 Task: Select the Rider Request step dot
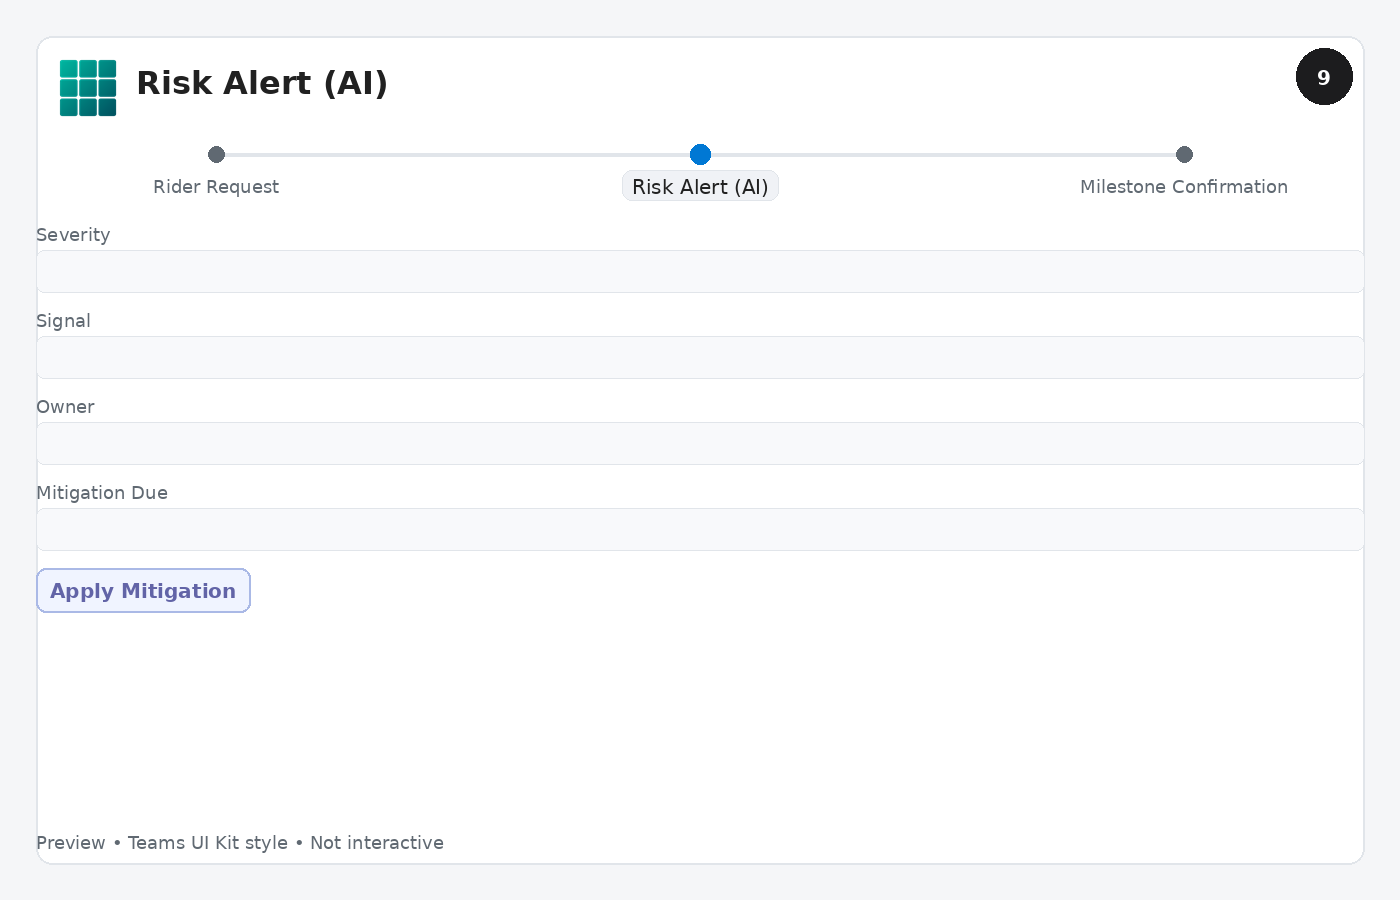tap(216, 154)
